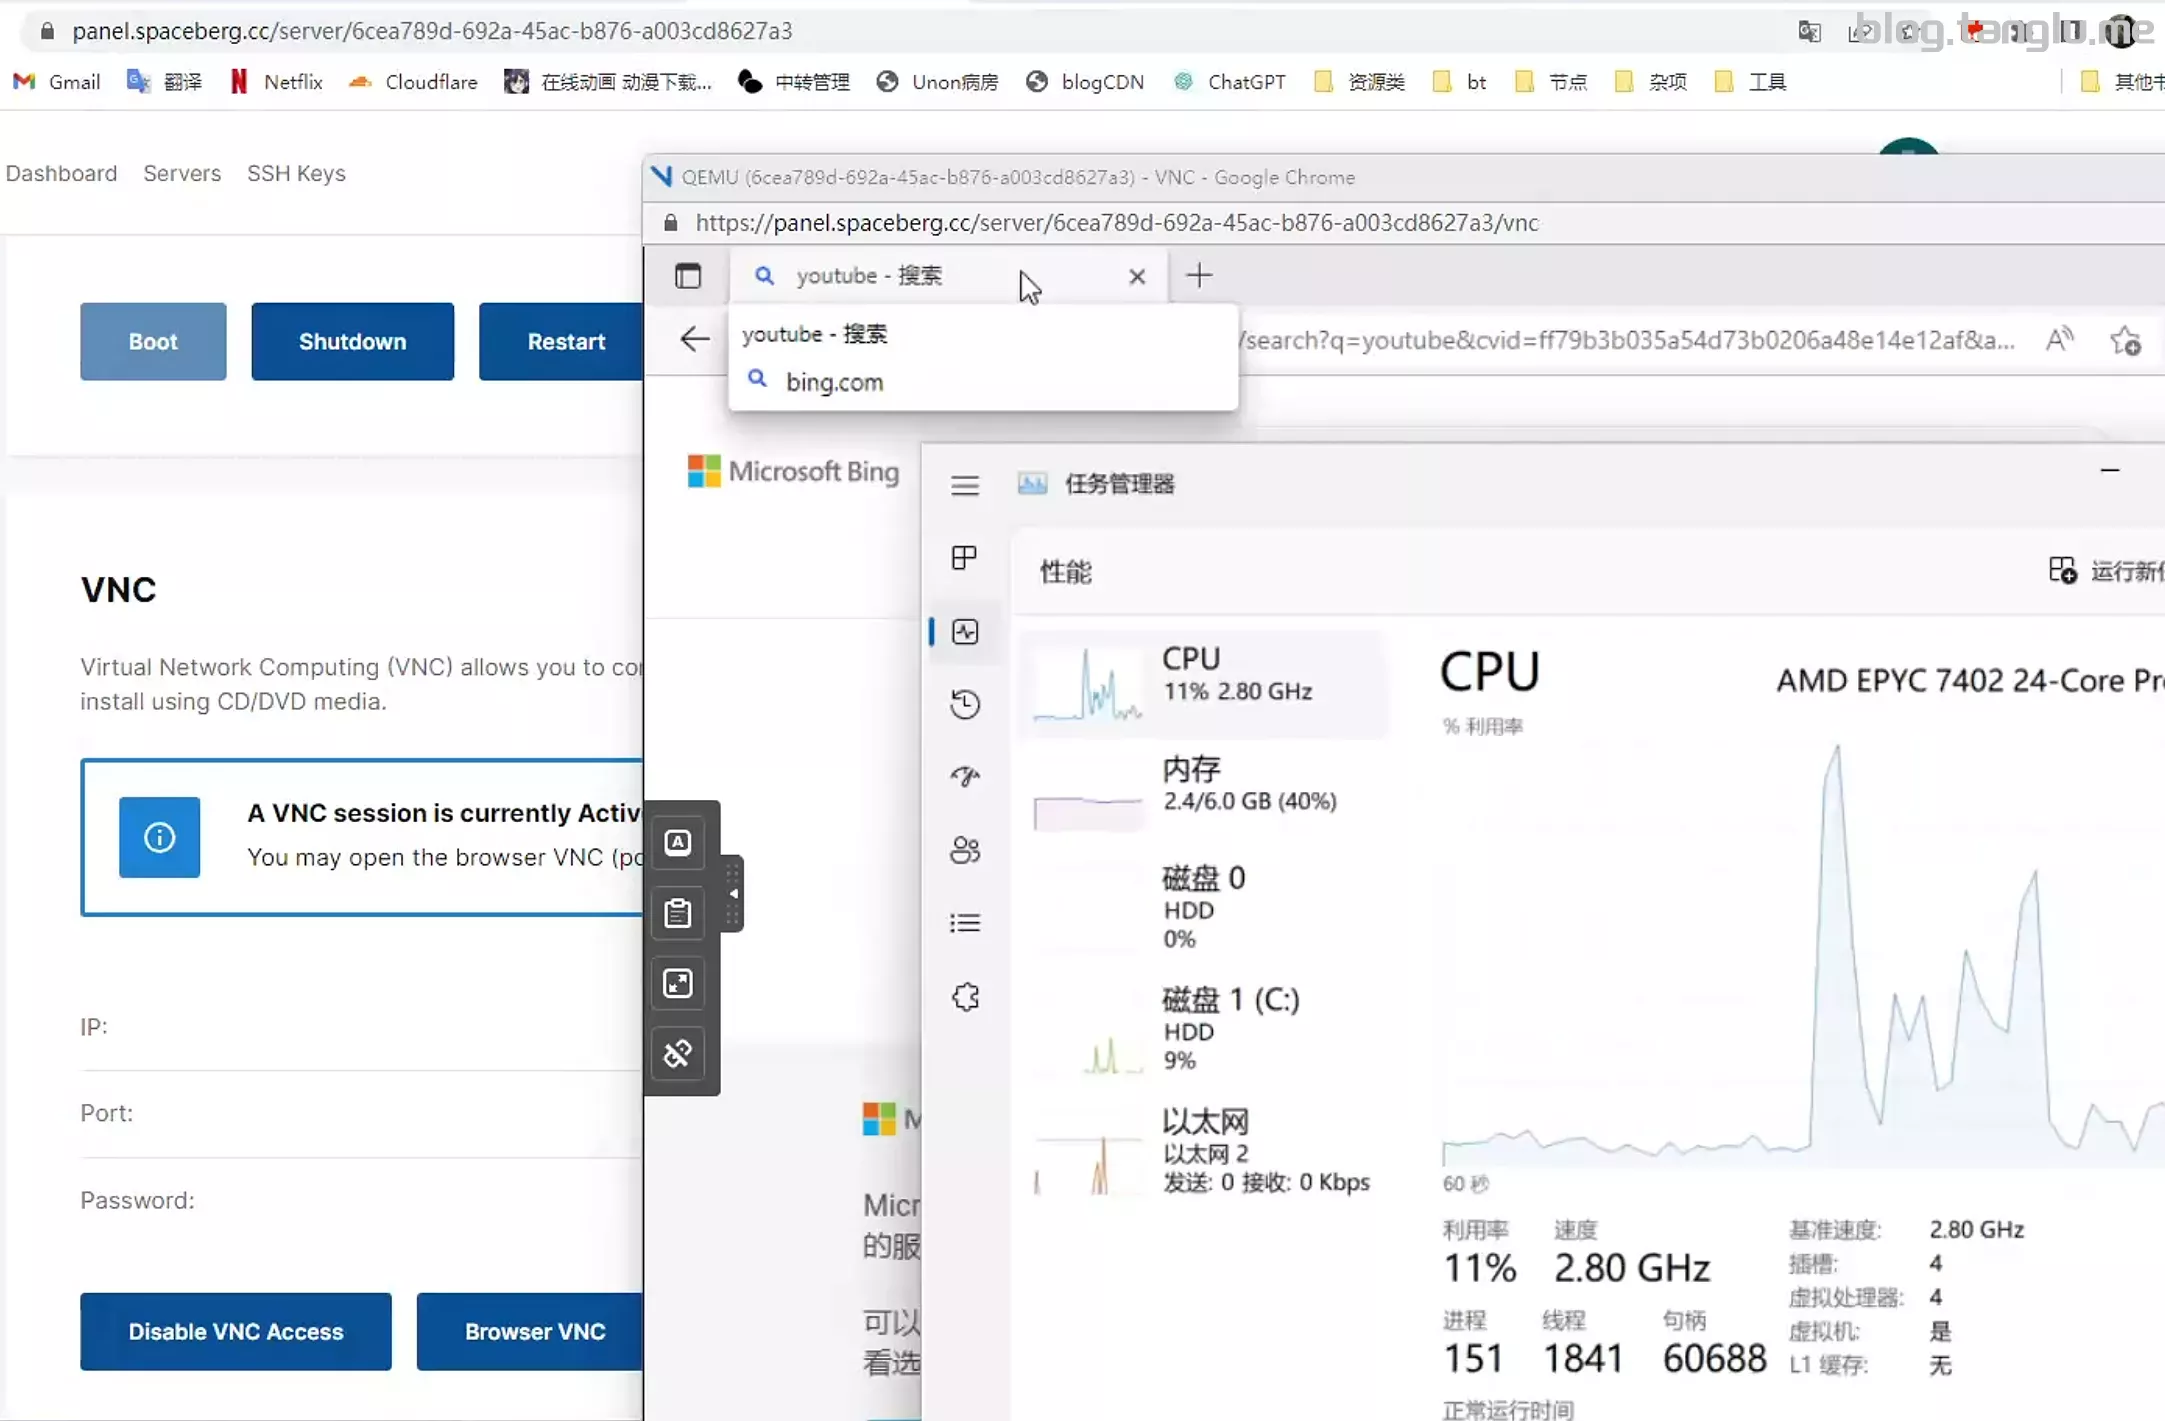This screenshot has height=1421, width=2165.
Task: Click Disable VNC Access button
Action: pos(236,1331)
